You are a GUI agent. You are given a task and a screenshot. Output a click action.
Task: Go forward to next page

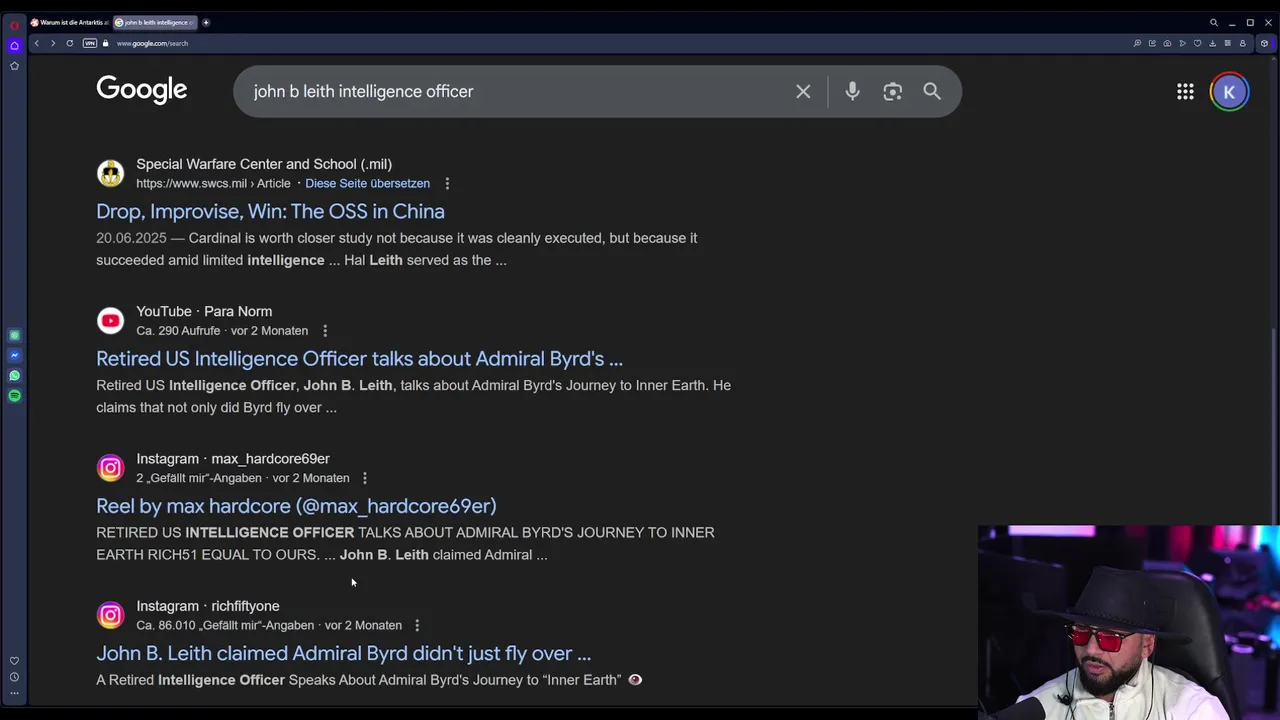pos(52,43)
